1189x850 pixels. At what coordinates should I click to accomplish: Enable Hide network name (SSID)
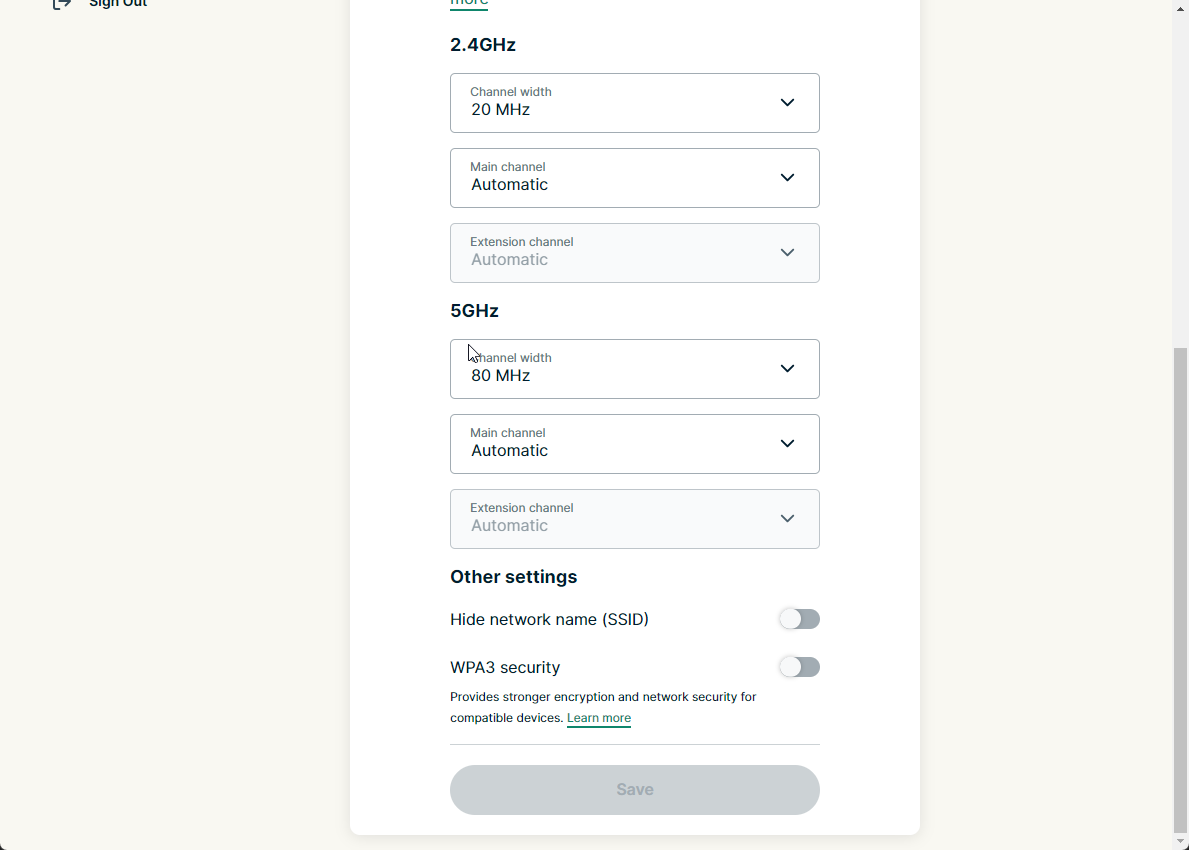799,619
